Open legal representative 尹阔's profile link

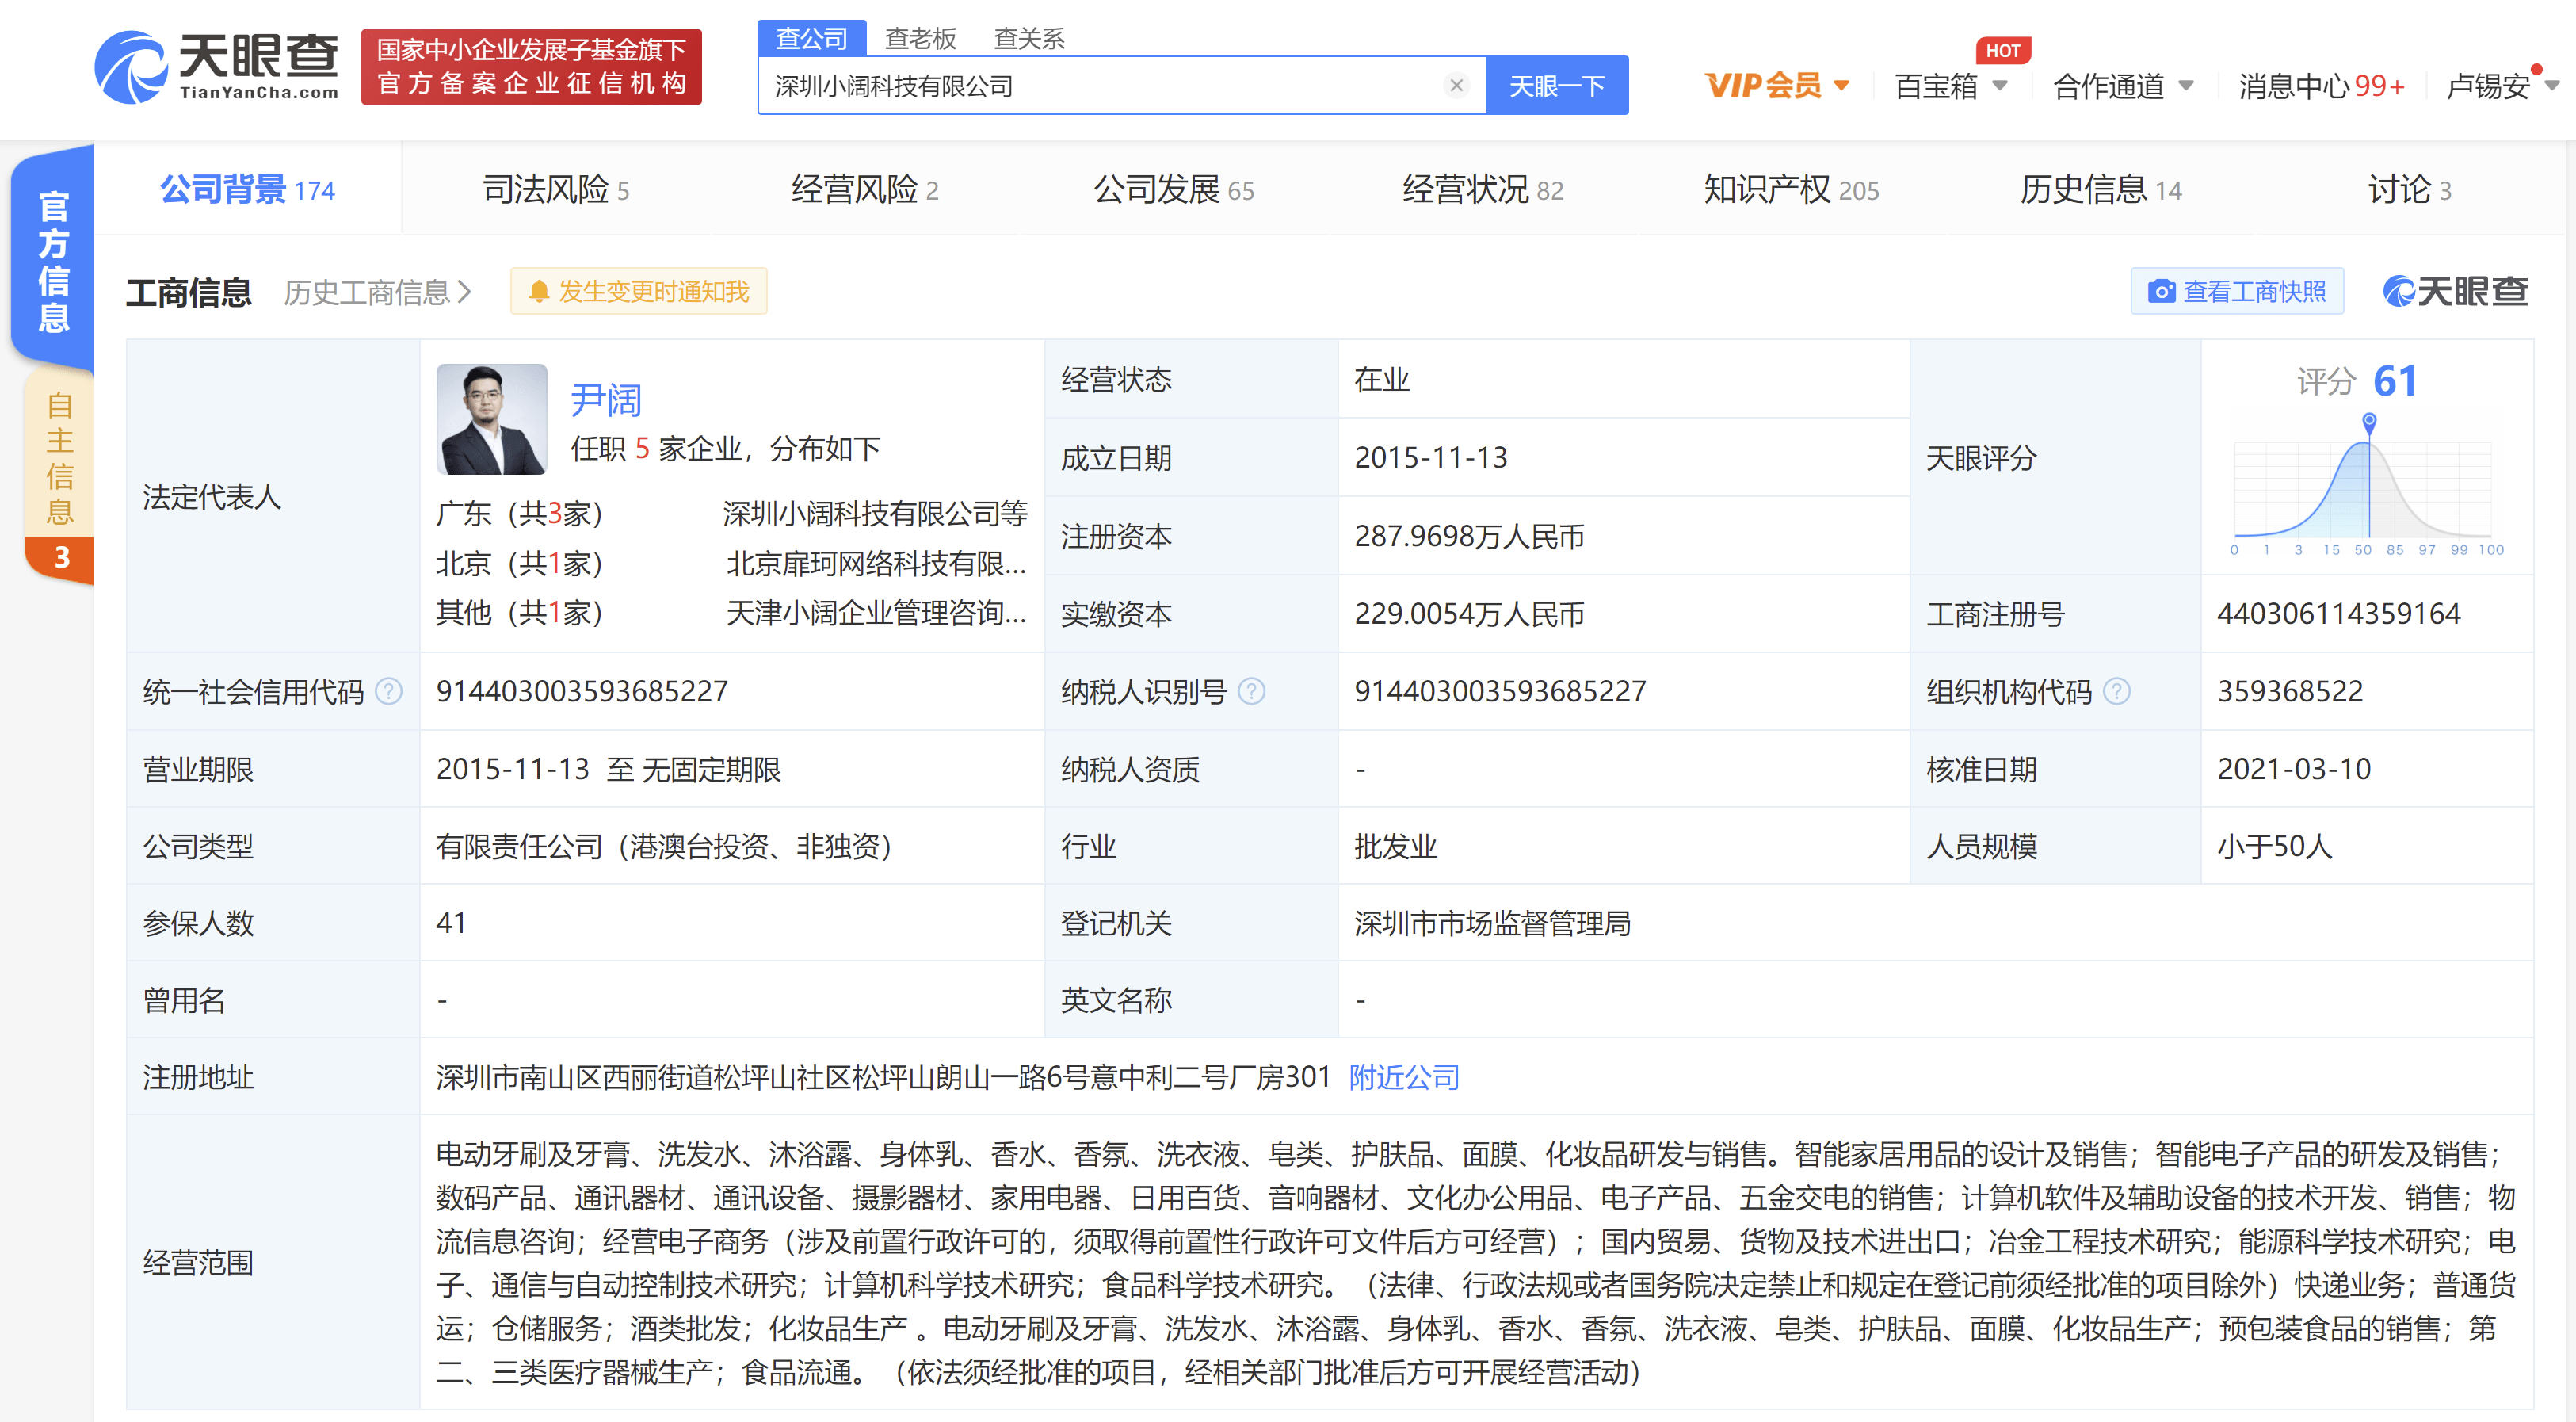[x=606, y=399]
